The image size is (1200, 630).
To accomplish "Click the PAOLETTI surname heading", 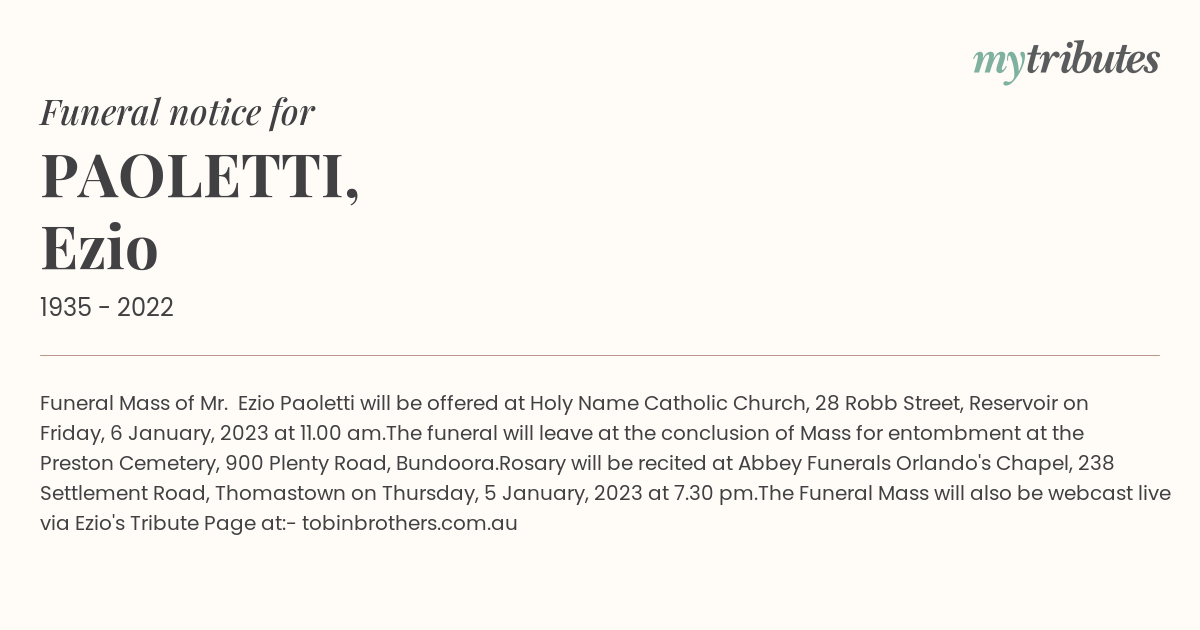I will coord(200,178).
